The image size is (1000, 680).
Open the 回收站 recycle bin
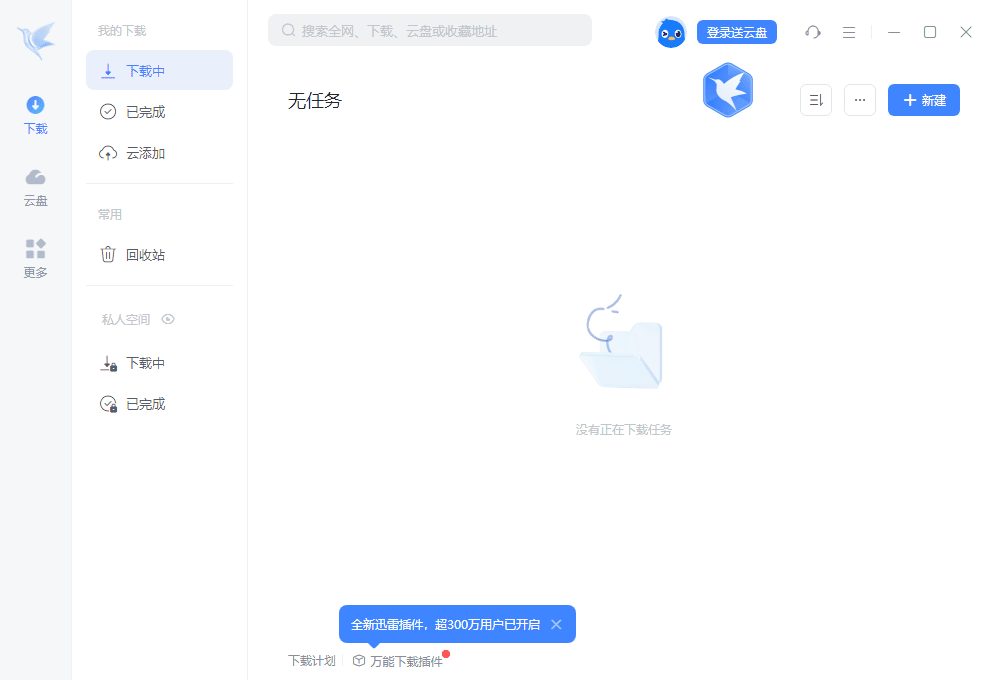159,255
